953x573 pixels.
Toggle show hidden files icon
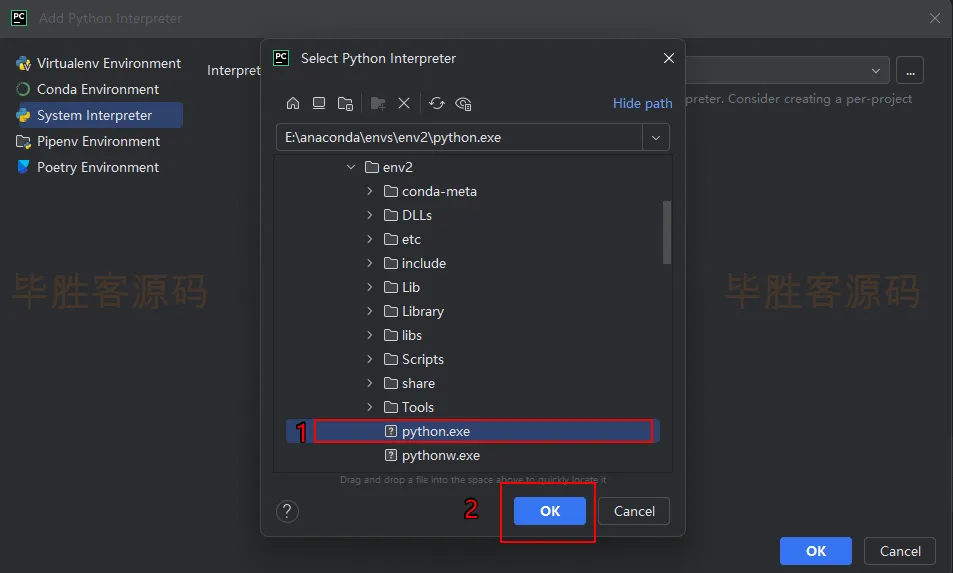pos(463,104)
